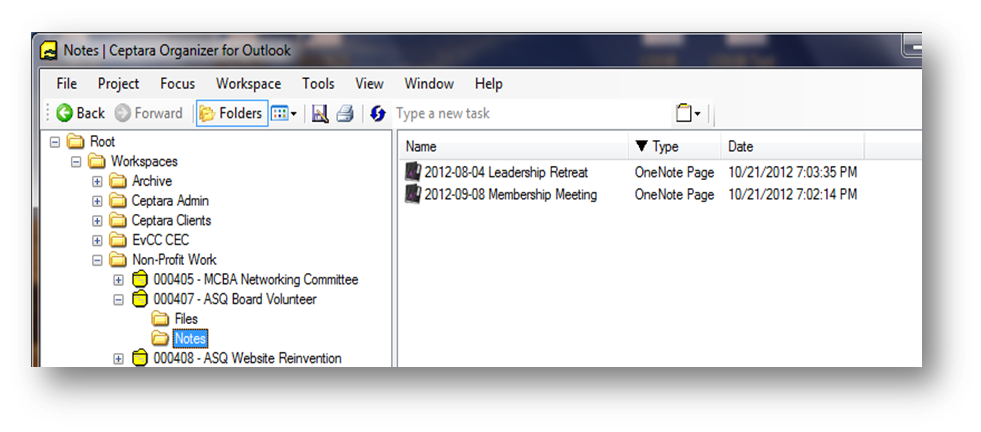Open the Workspace menu
The height and width of the screenshot is (432, 981).
248,84
